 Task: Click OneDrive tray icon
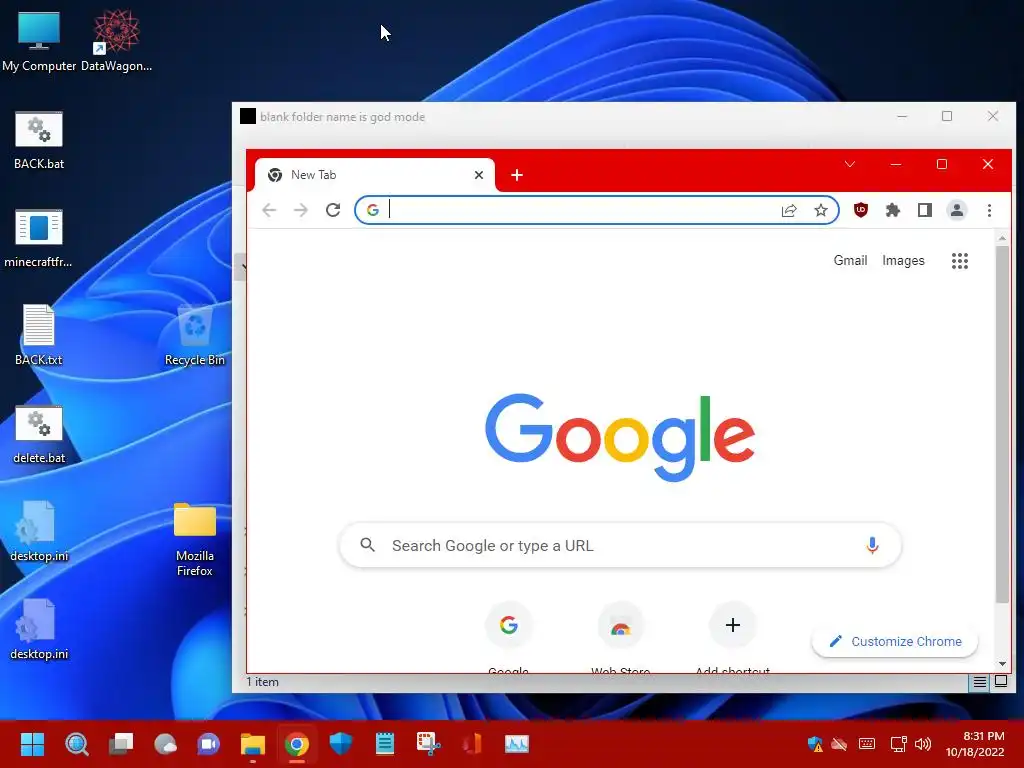coord(839,744)
